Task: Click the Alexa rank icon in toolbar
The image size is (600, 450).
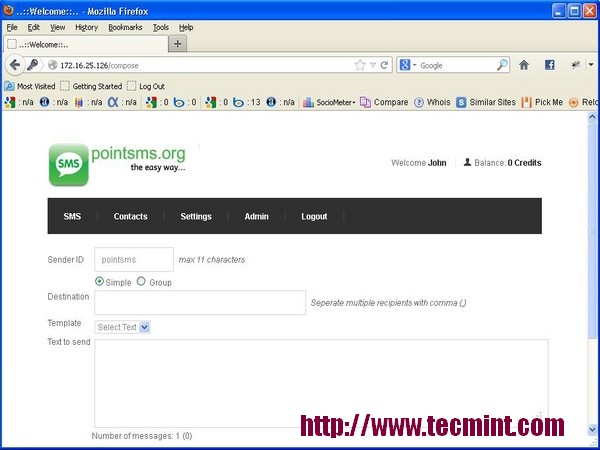Action: (45, 102)
